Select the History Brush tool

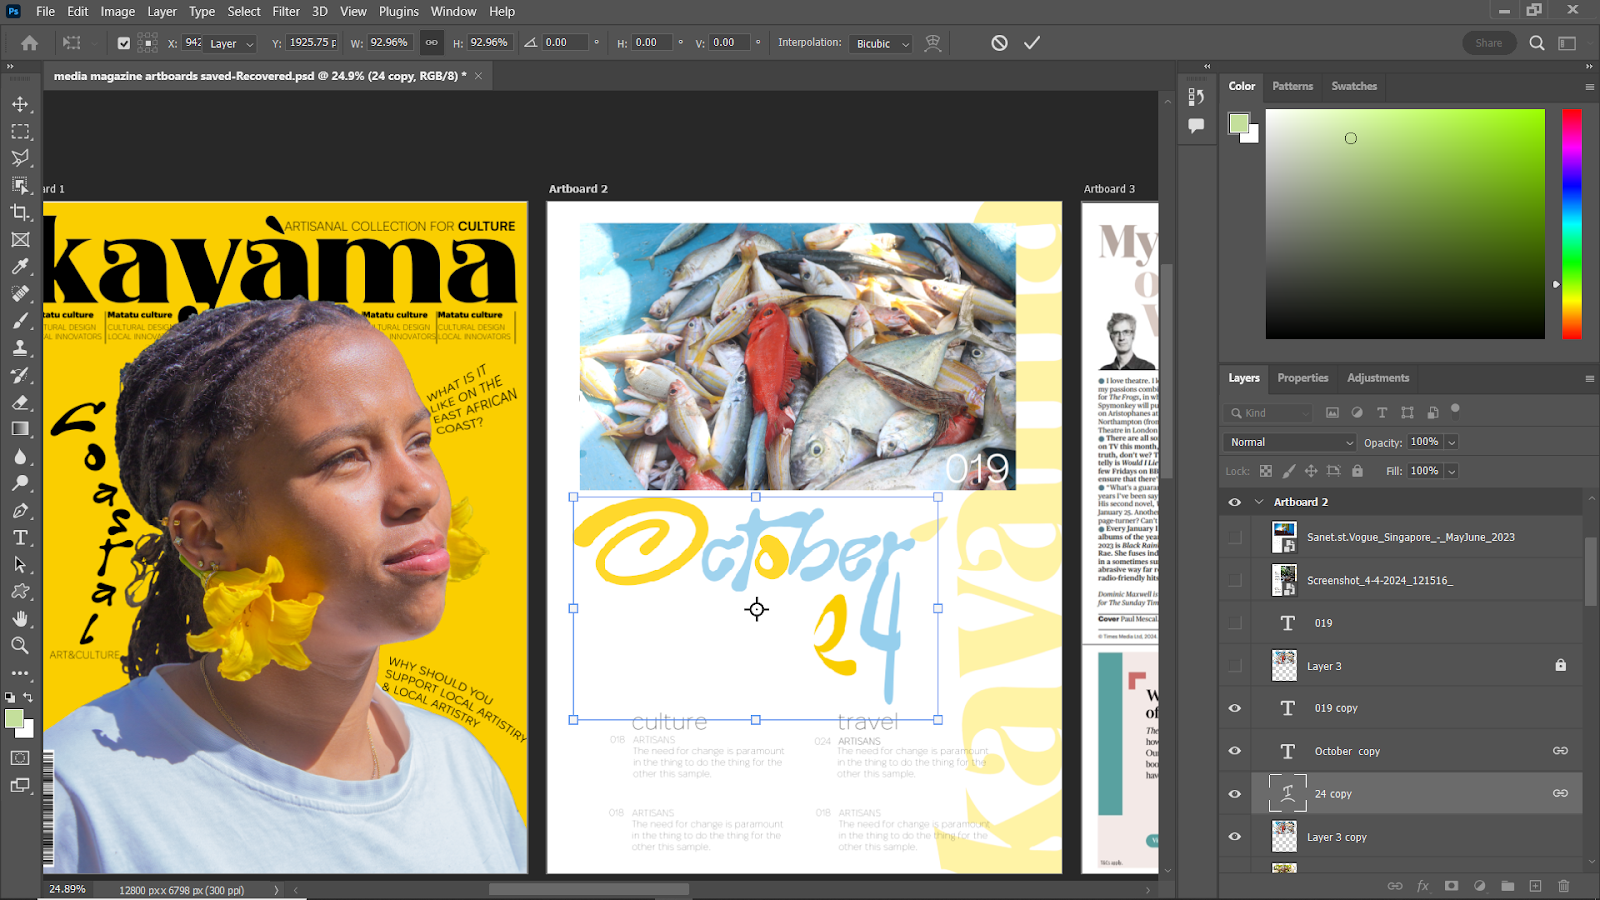point(20,375)
